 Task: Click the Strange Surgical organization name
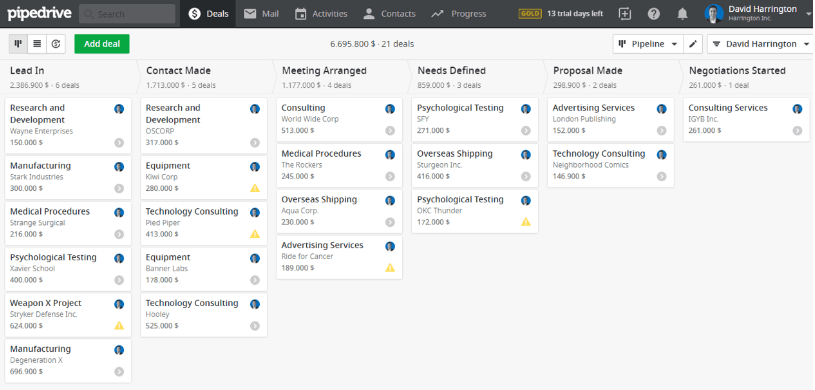coord(37,223)
